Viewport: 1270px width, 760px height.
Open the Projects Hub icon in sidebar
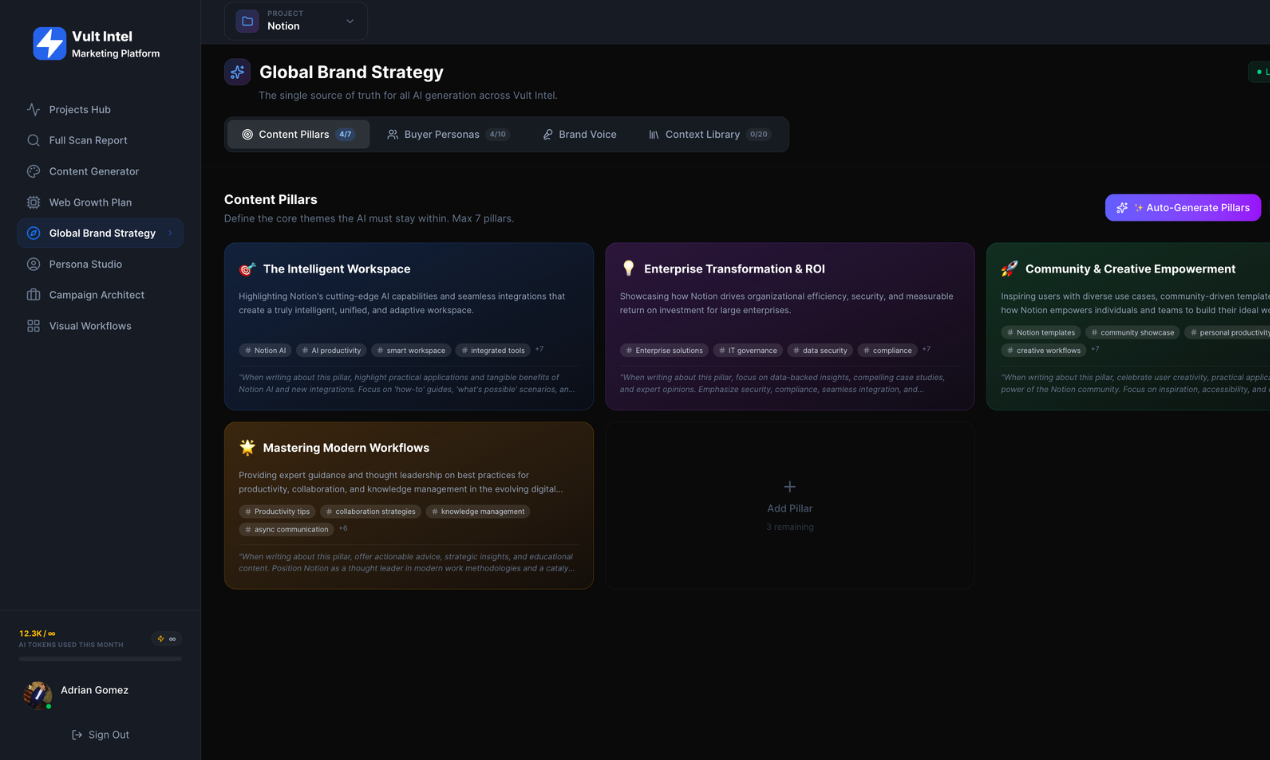coord(33,109)
